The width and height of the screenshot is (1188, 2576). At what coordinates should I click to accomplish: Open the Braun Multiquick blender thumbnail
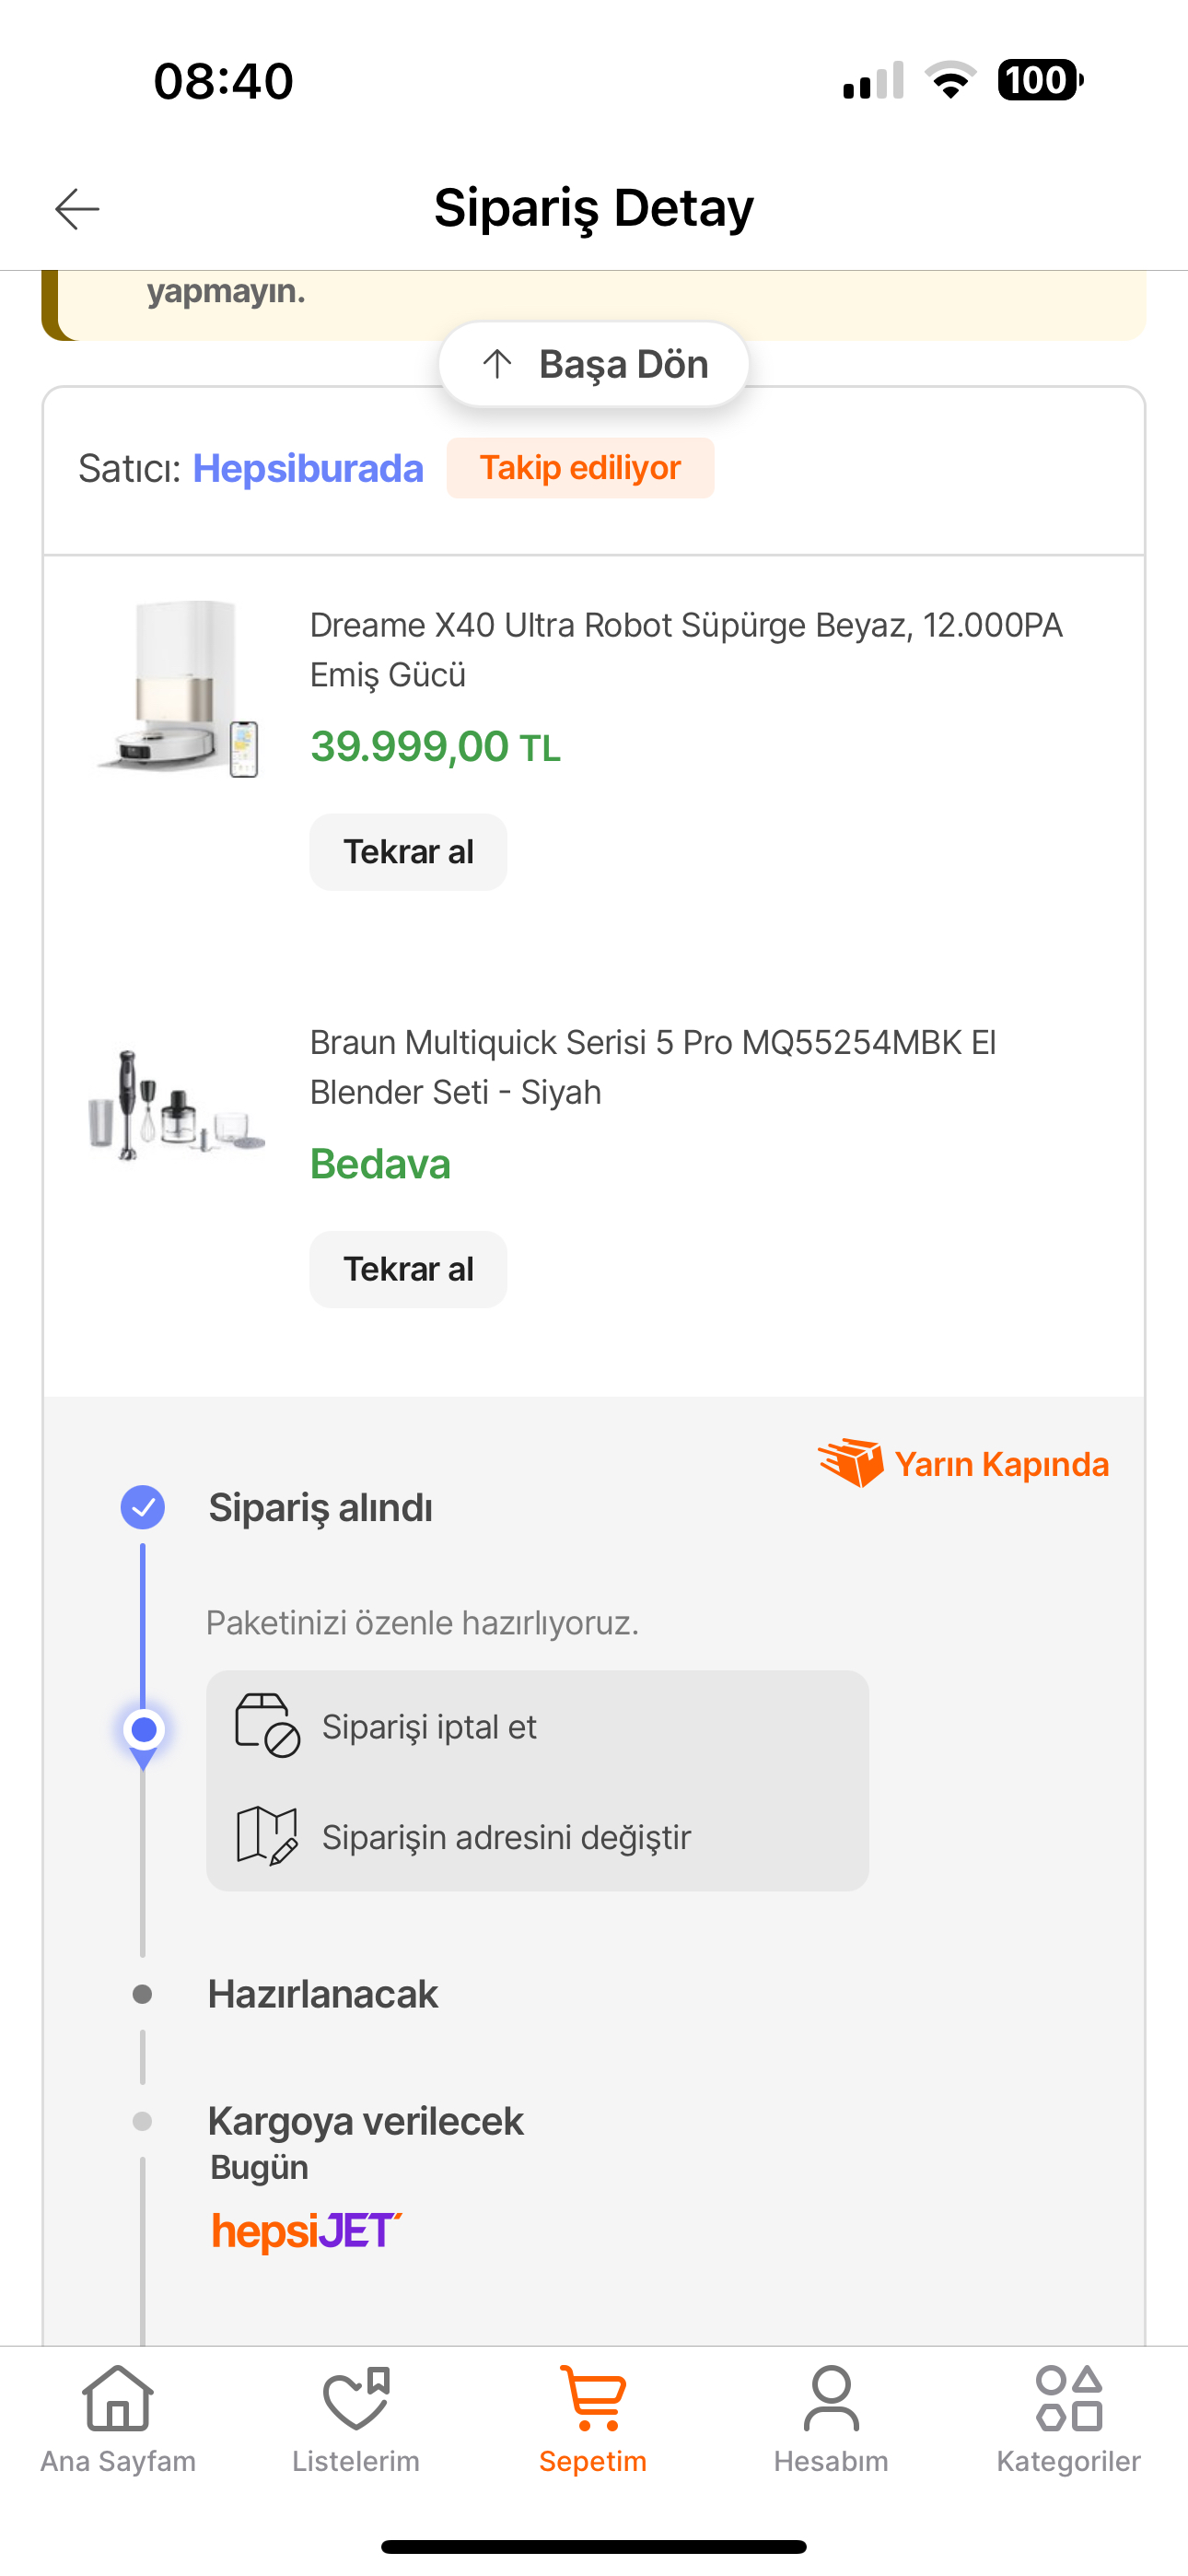click(176, 1105)
